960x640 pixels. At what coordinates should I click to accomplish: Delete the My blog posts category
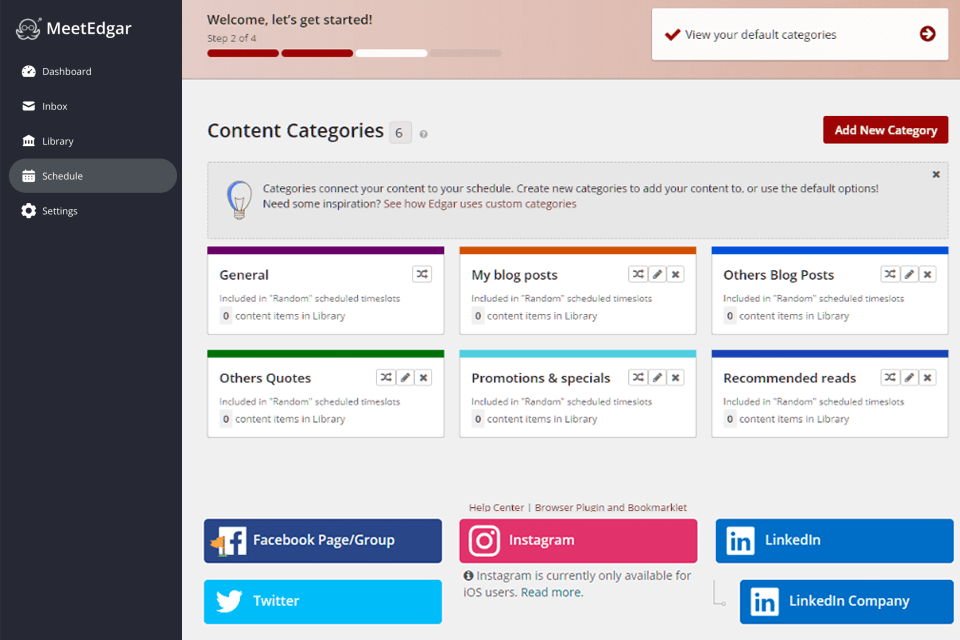(675, 274)
